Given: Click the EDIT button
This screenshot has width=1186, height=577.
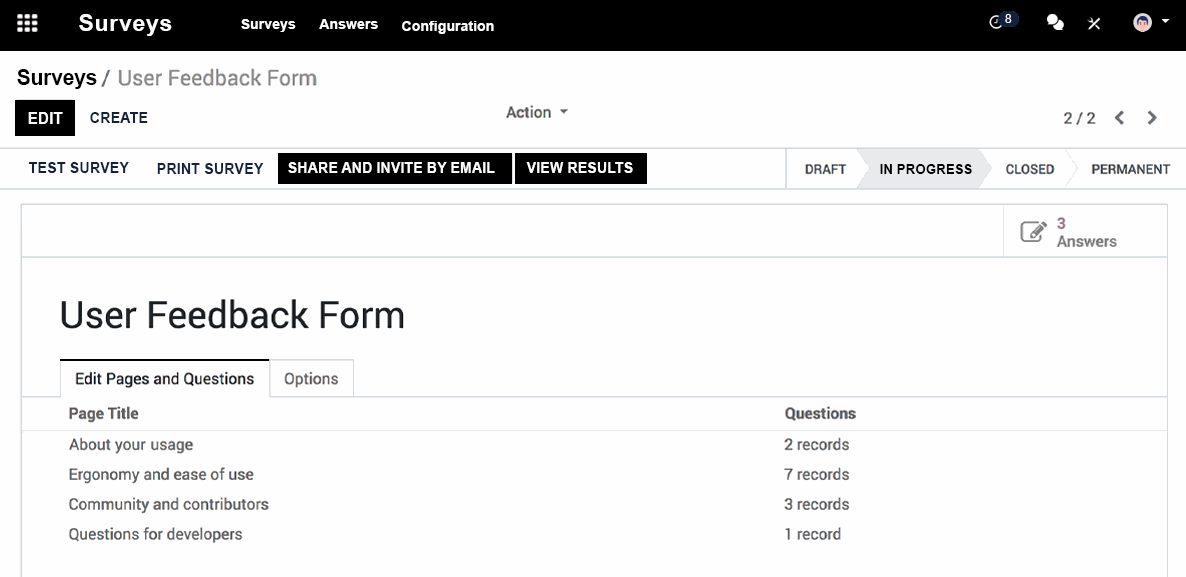Looking at the screenshot, I should (45, 118).
